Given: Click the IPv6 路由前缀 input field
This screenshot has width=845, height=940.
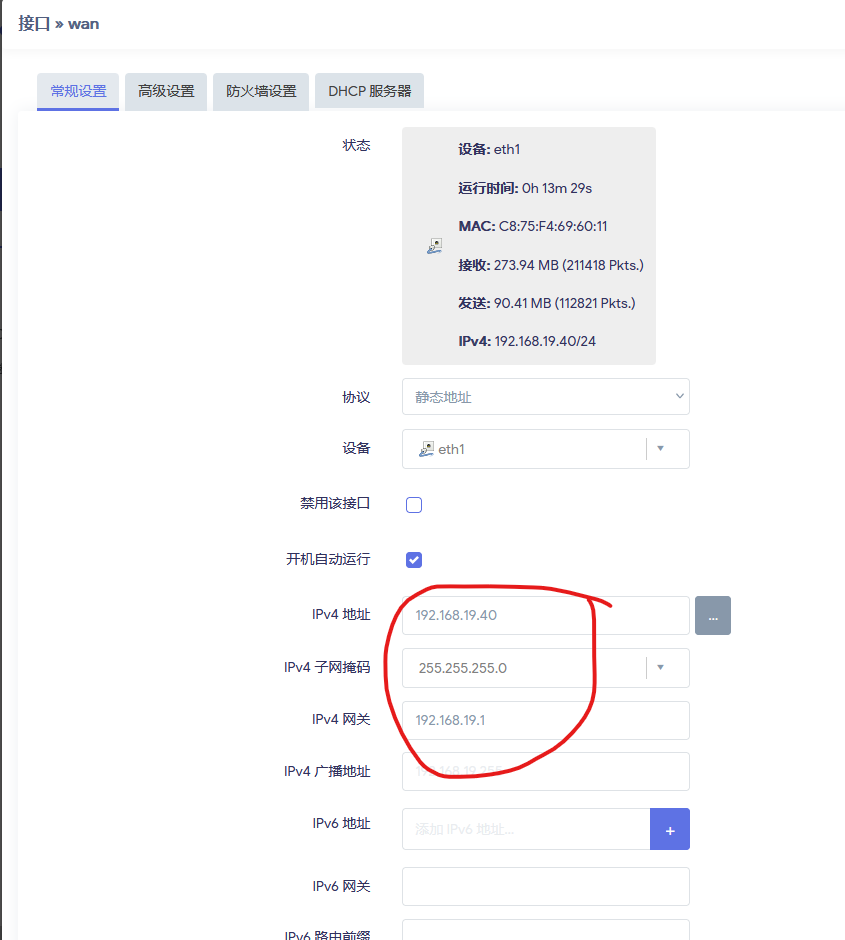Looking at the screenshot, I should pyautogui.click(x=545, y=932).
